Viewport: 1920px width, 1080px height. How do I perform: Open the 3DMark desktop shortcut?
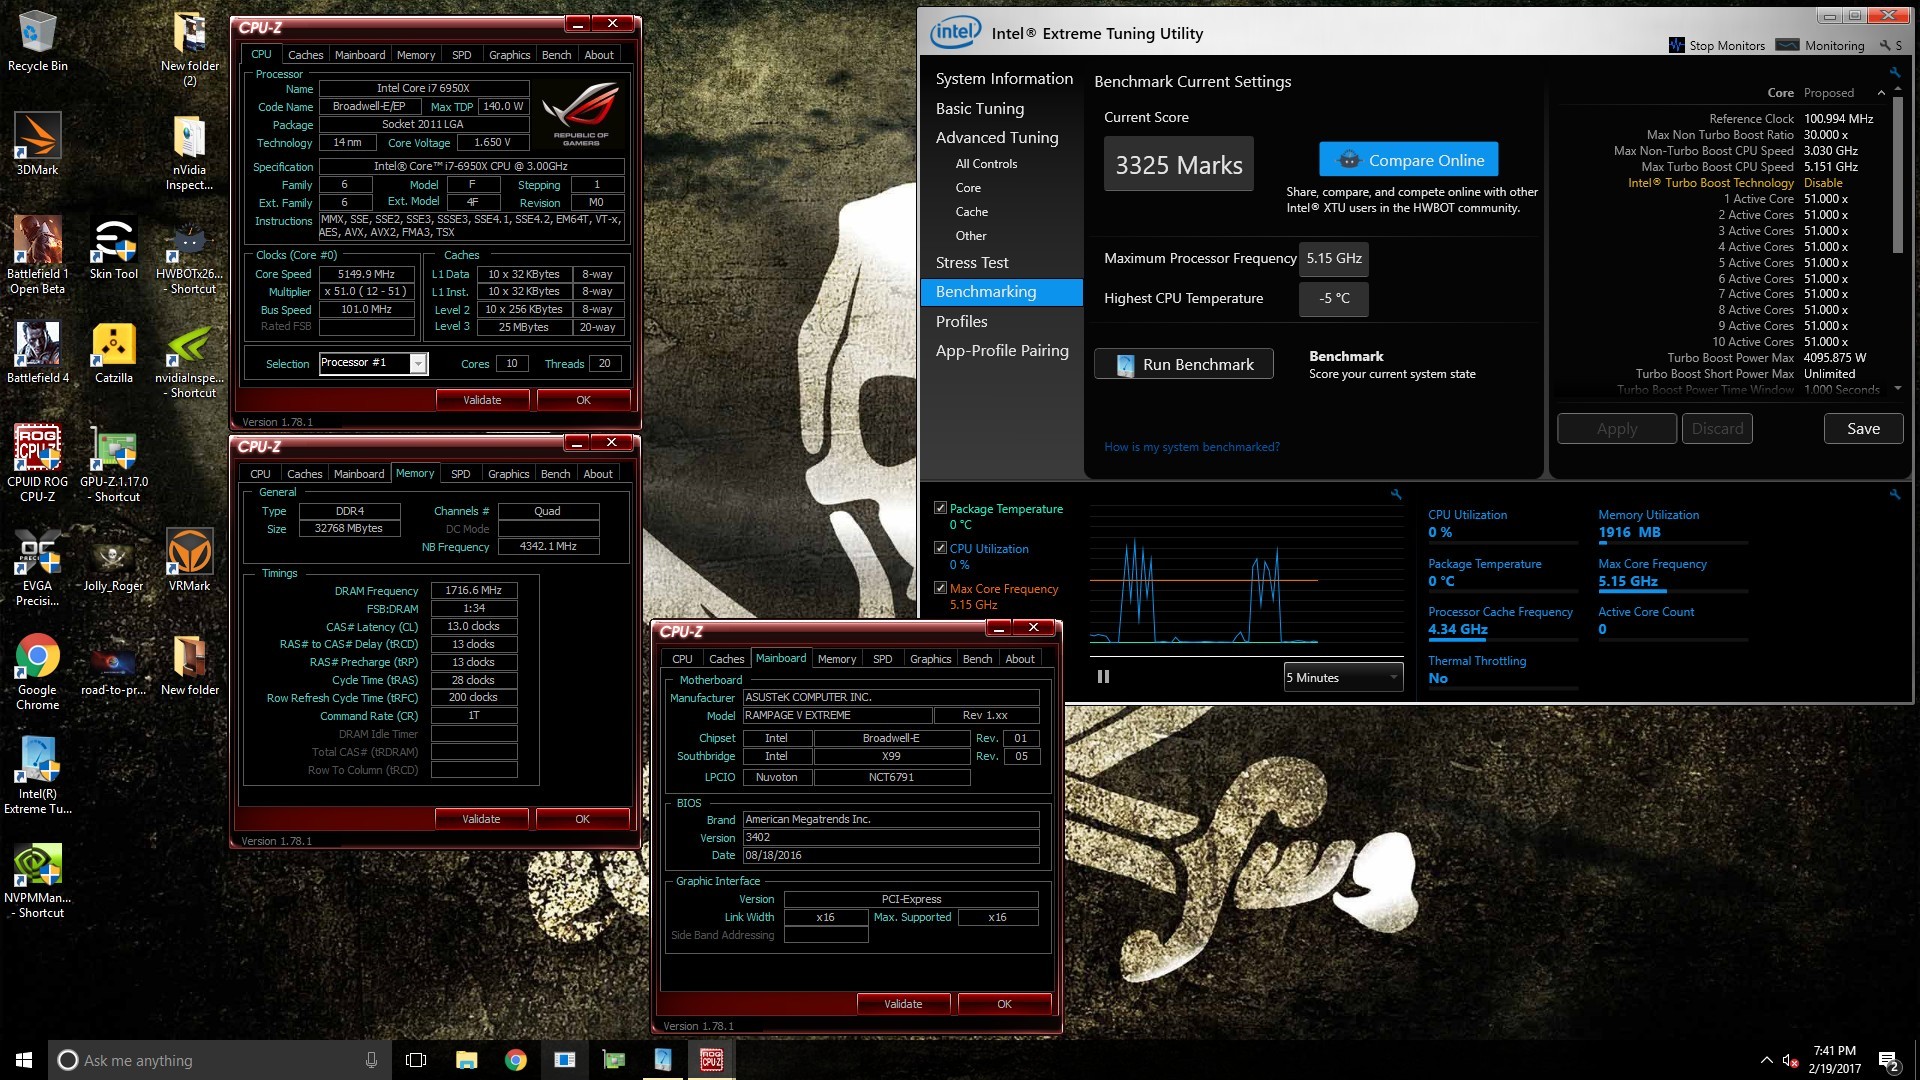pyautogui.click(x=37, y=144)
